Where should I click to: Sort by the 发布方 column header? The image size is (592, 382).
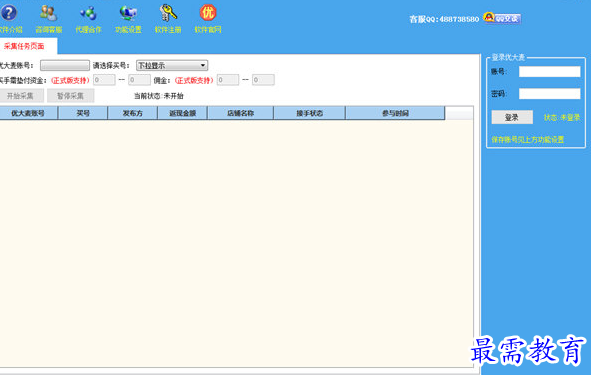[133, 113]
